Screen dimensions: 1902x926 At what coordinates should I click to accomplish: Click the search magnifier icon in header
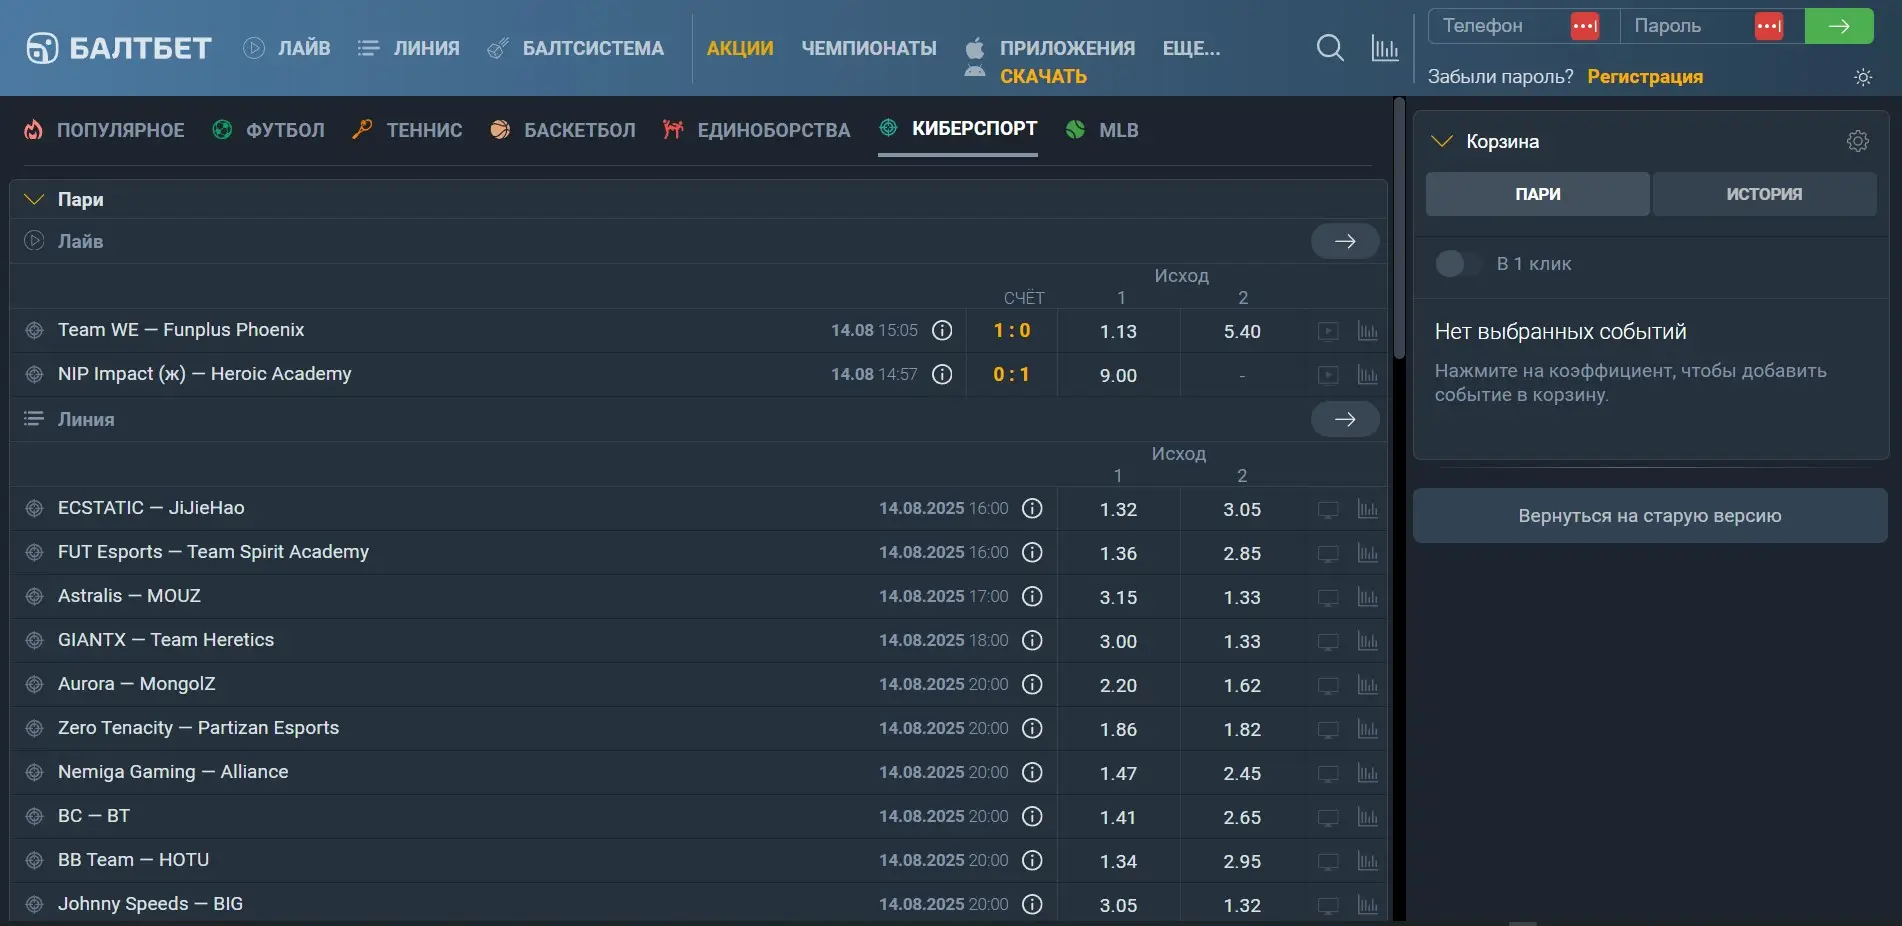click(x=1329, y=48)
